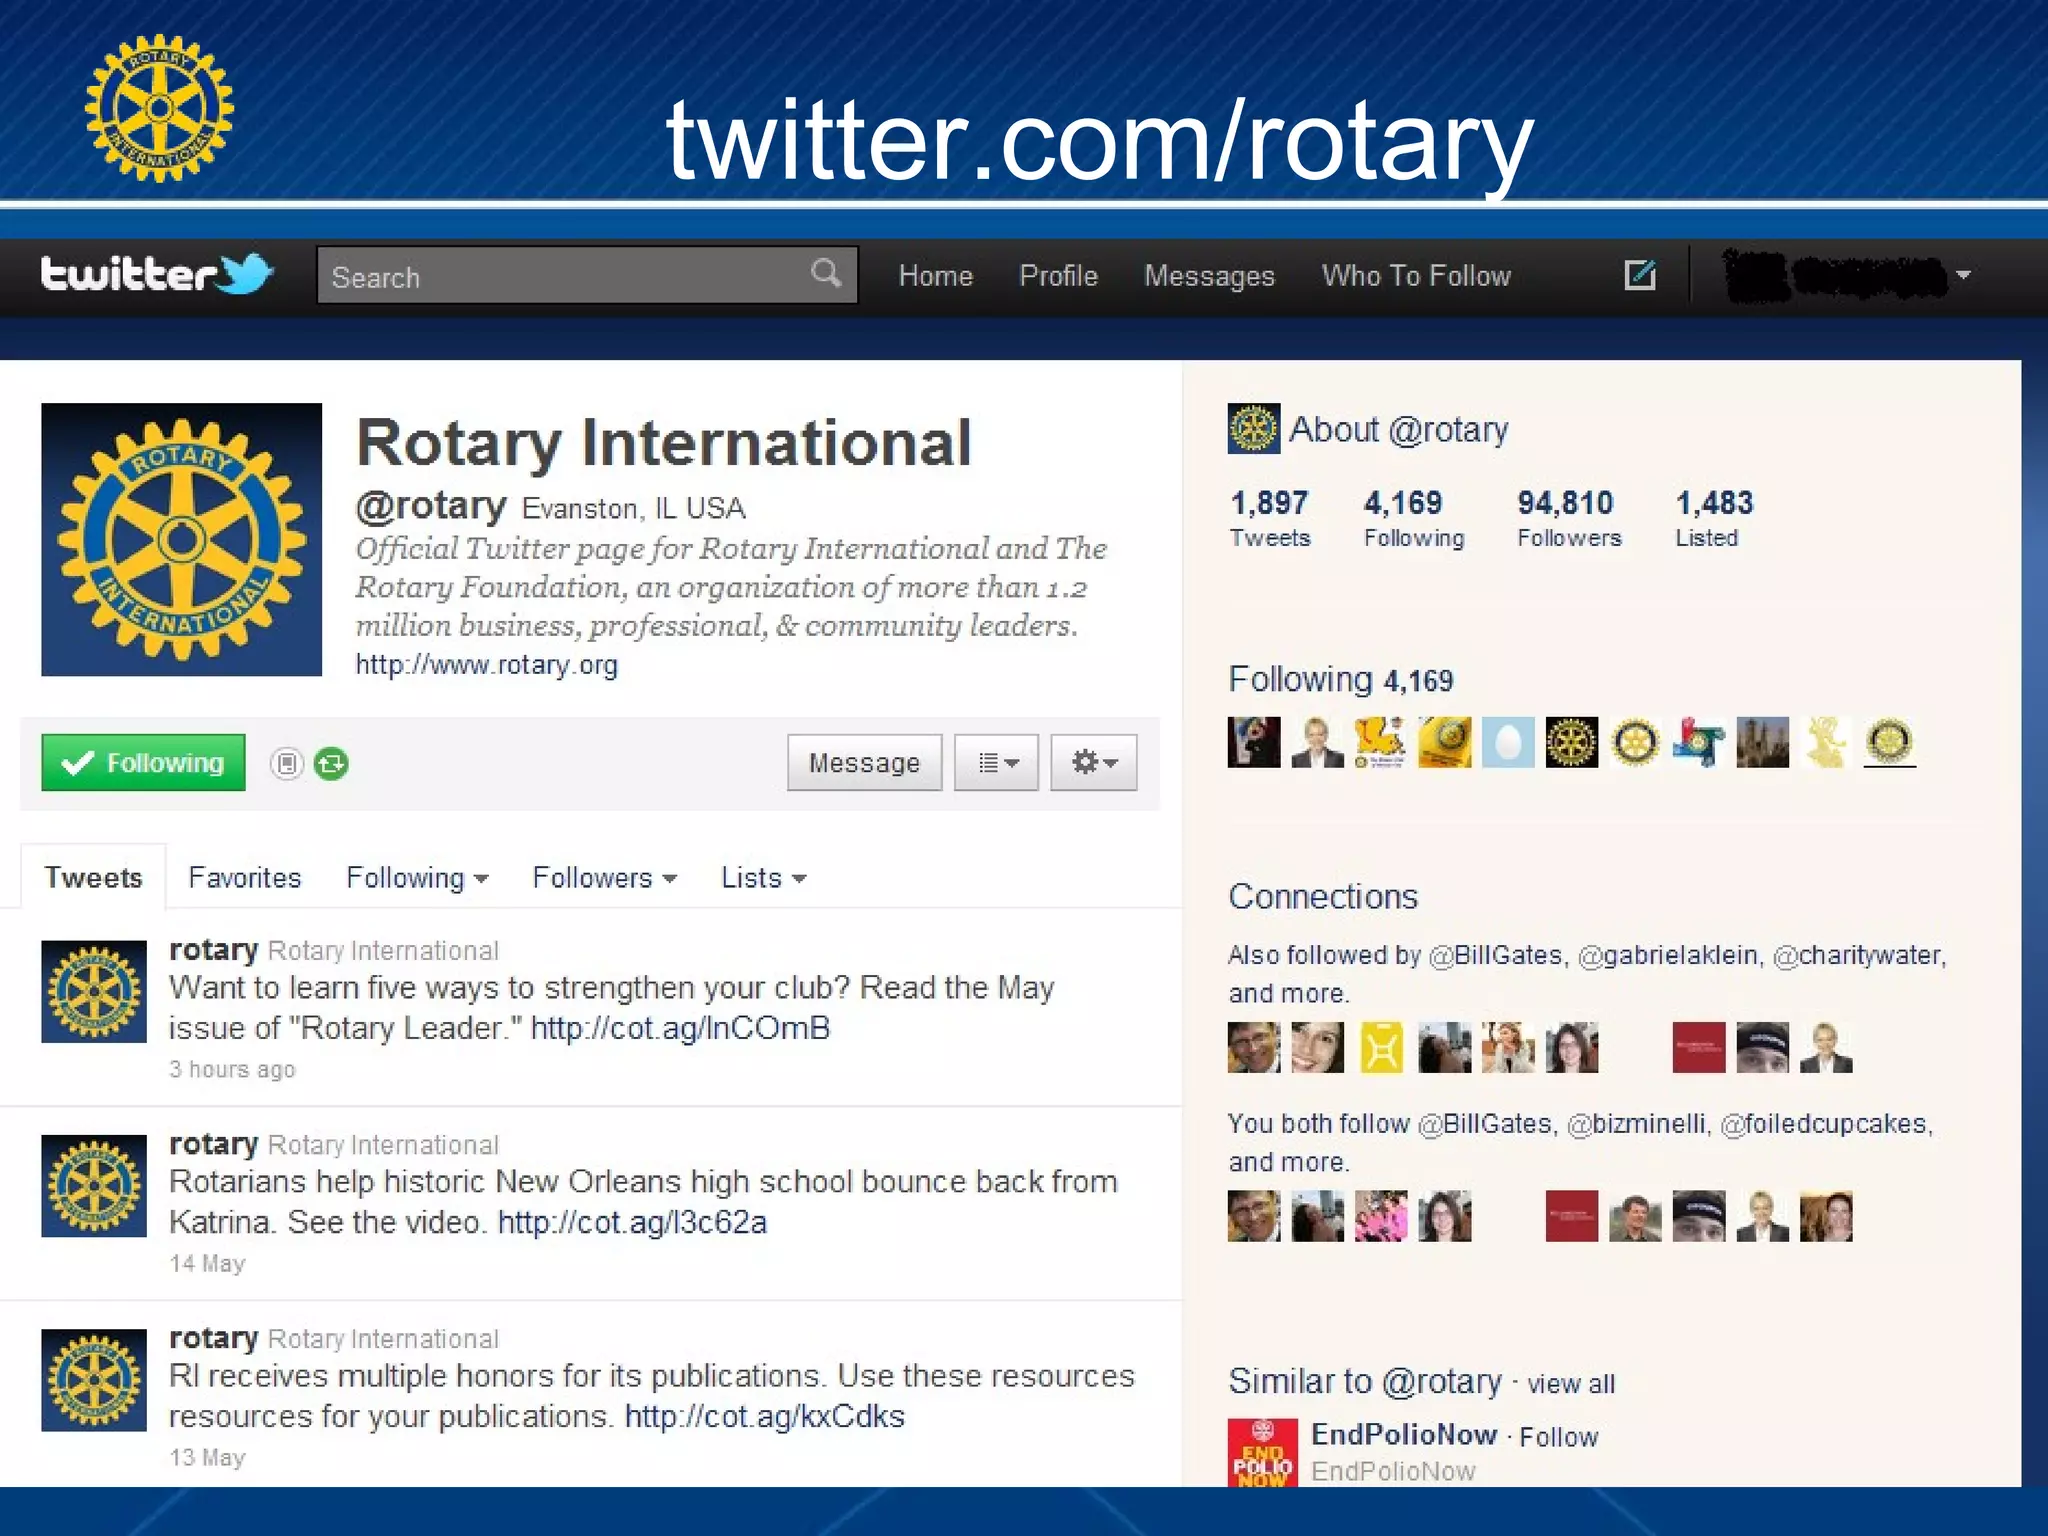Click the @BillGates link in 'Also followed by'
Viewport: 2048px width, 1536px height.
tap(1495, 955)
